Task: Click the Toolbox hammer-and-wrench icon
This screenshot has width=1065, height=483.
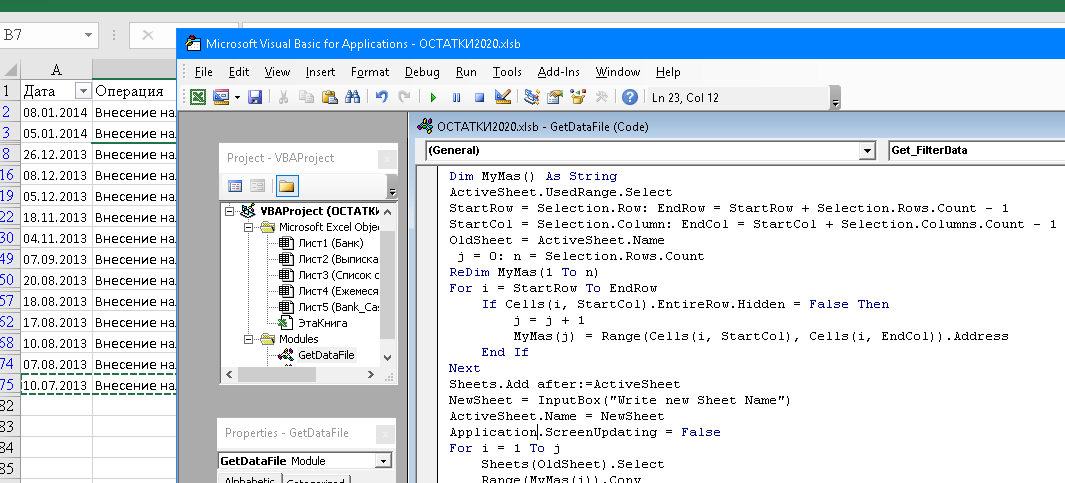Action: coord(601,97)
